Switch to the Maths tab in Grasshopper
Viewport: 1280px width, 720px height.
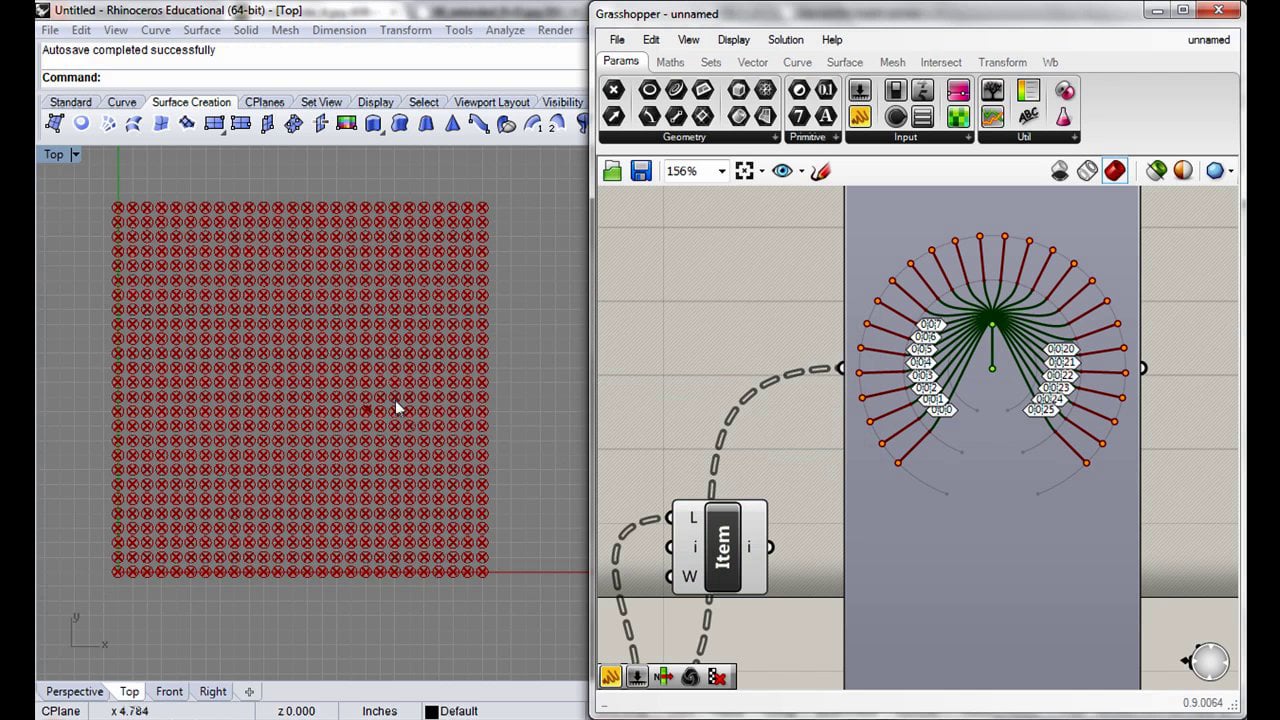[x=670, y=62]
